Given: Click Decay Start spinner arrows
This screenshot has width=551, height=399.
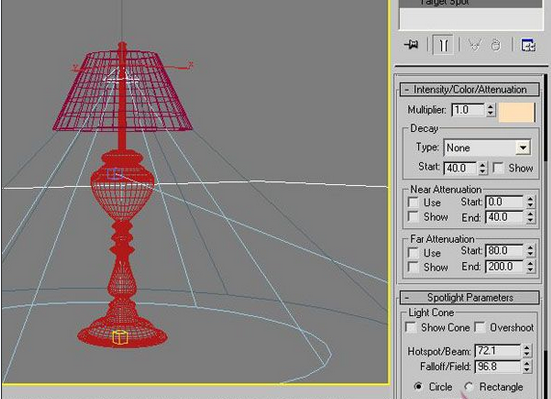Looking at the screenshot, I should point(482,168).
